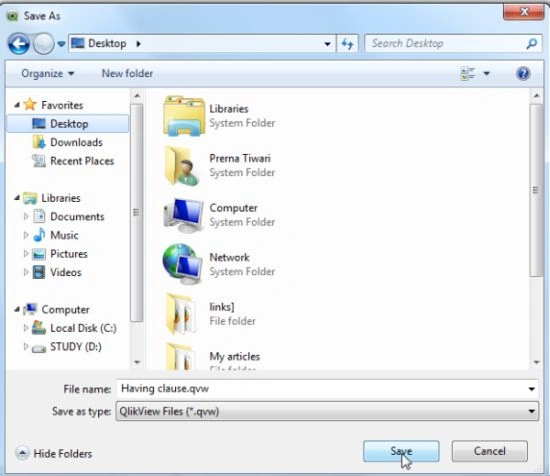Click the Pictures library icon

coord(39,254)
